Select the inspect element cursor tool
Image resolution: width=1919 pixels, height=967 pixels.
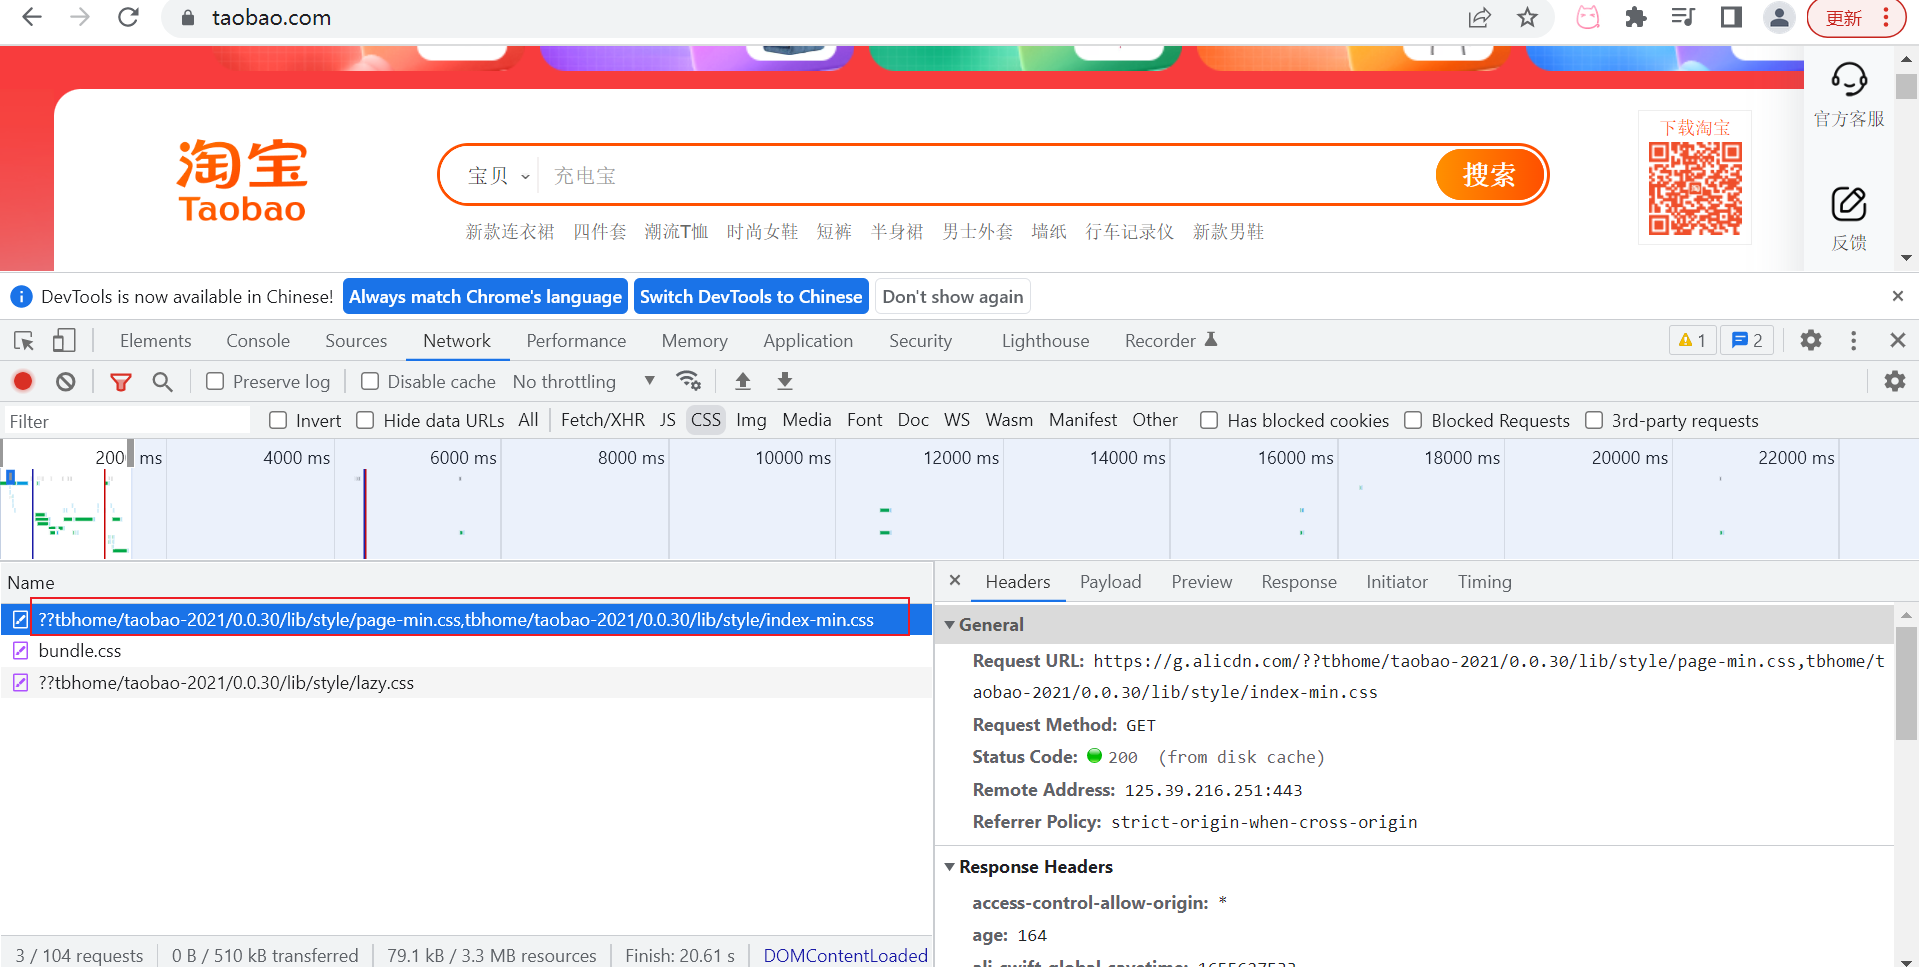[x=22, y=340]
